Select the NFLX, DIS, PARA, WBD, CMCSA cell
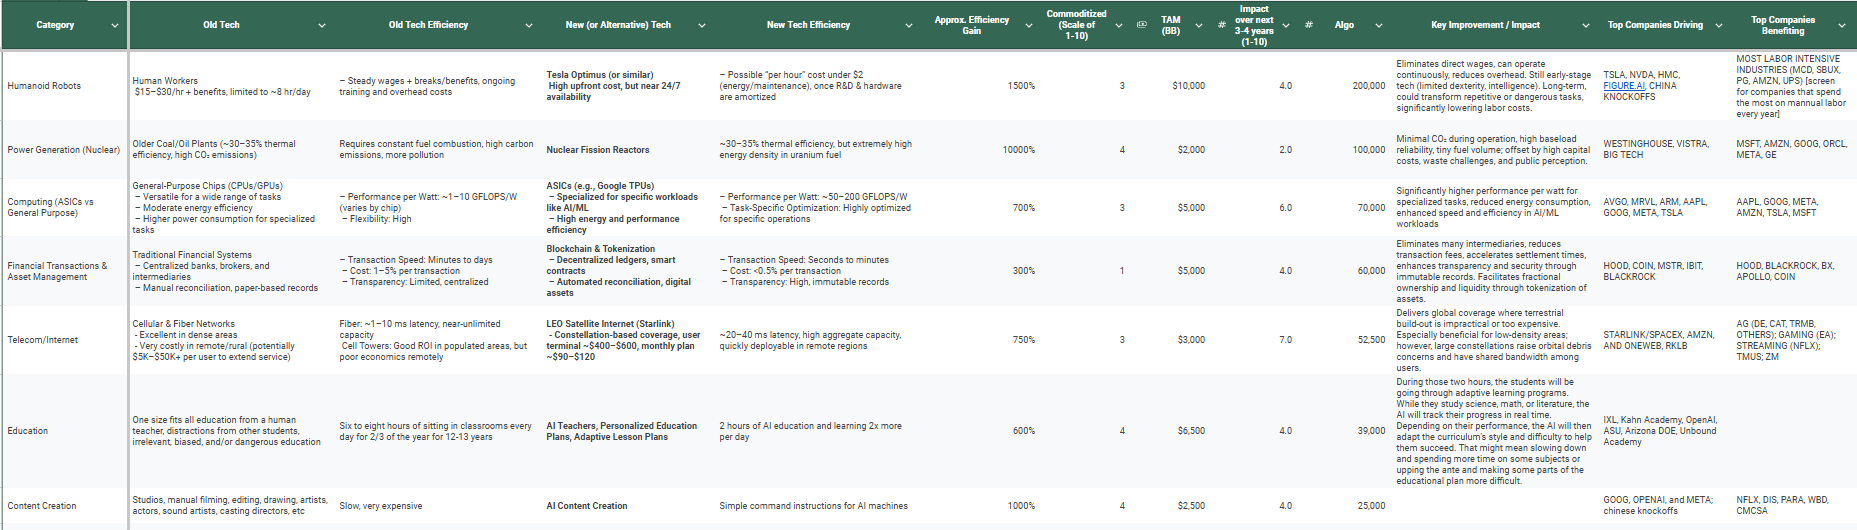Image resolution: width=1857 pixels, height=530 pixels. [x=1793, y=506]
